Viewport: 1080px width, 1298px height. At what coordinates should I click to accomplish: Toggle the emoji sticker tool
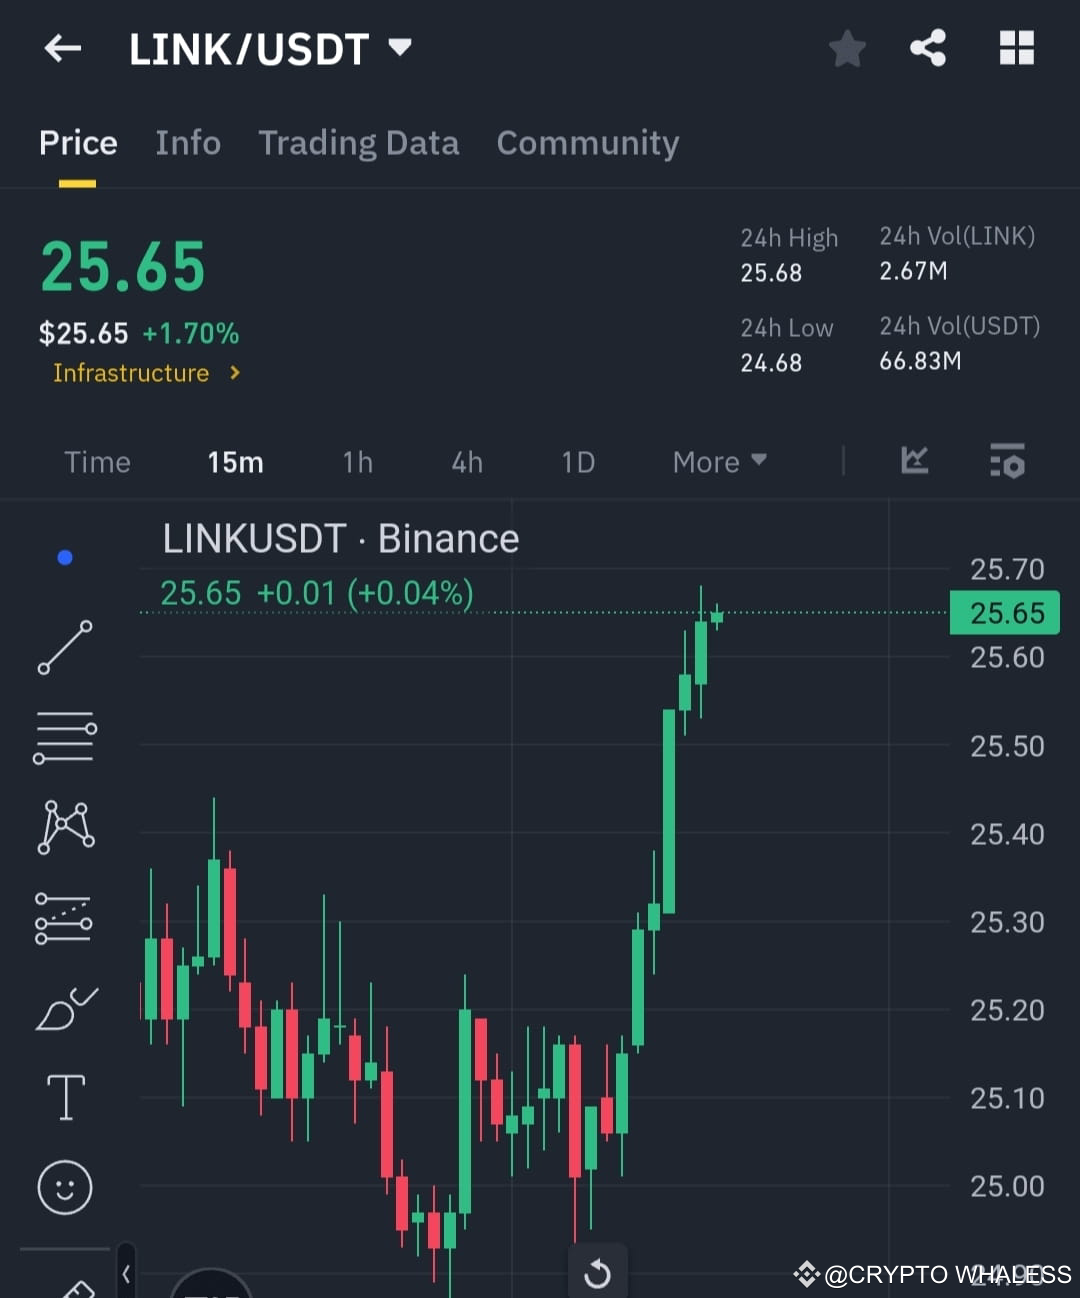click(64, 1188)
